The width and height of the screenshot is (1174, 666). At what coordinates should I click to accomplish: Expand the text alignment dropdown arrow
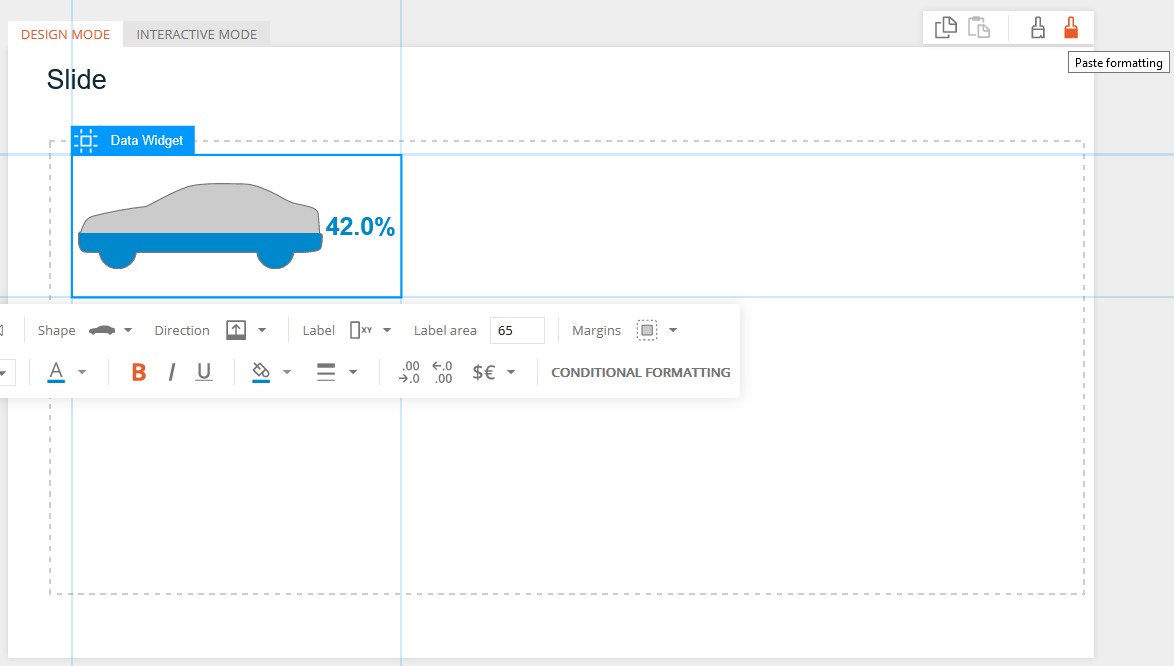(353, 372)
